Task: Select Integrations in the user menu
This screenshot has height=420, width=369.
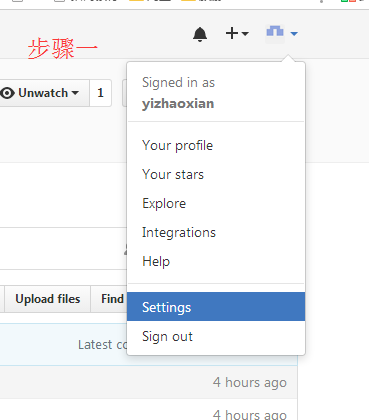Action: (x=216, y=233)
